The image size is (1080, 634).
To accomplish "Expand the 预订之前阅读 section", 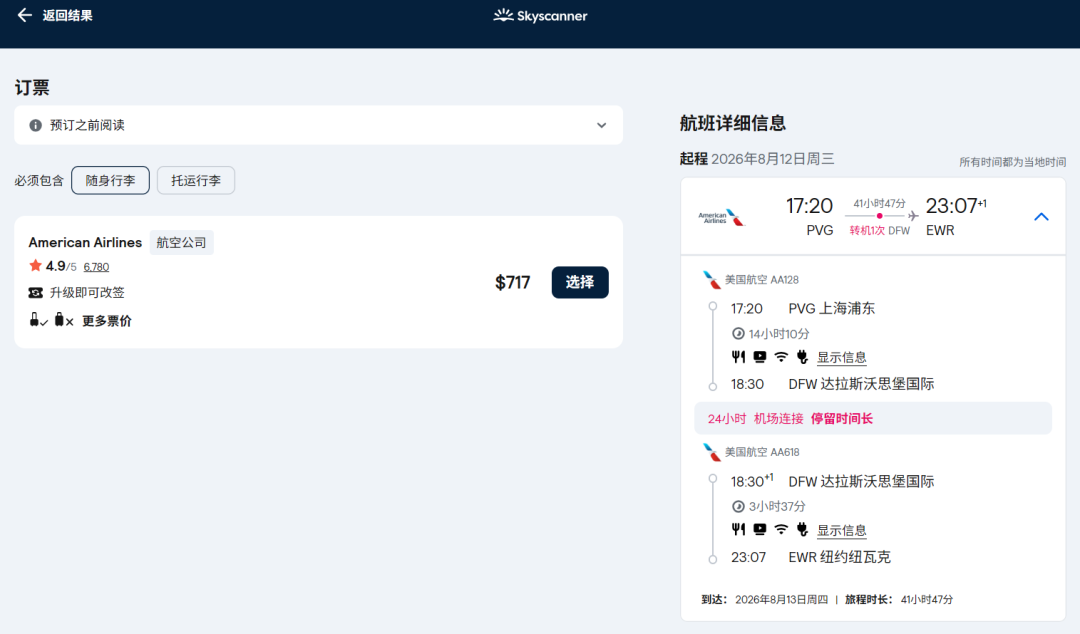I will 601,125.
